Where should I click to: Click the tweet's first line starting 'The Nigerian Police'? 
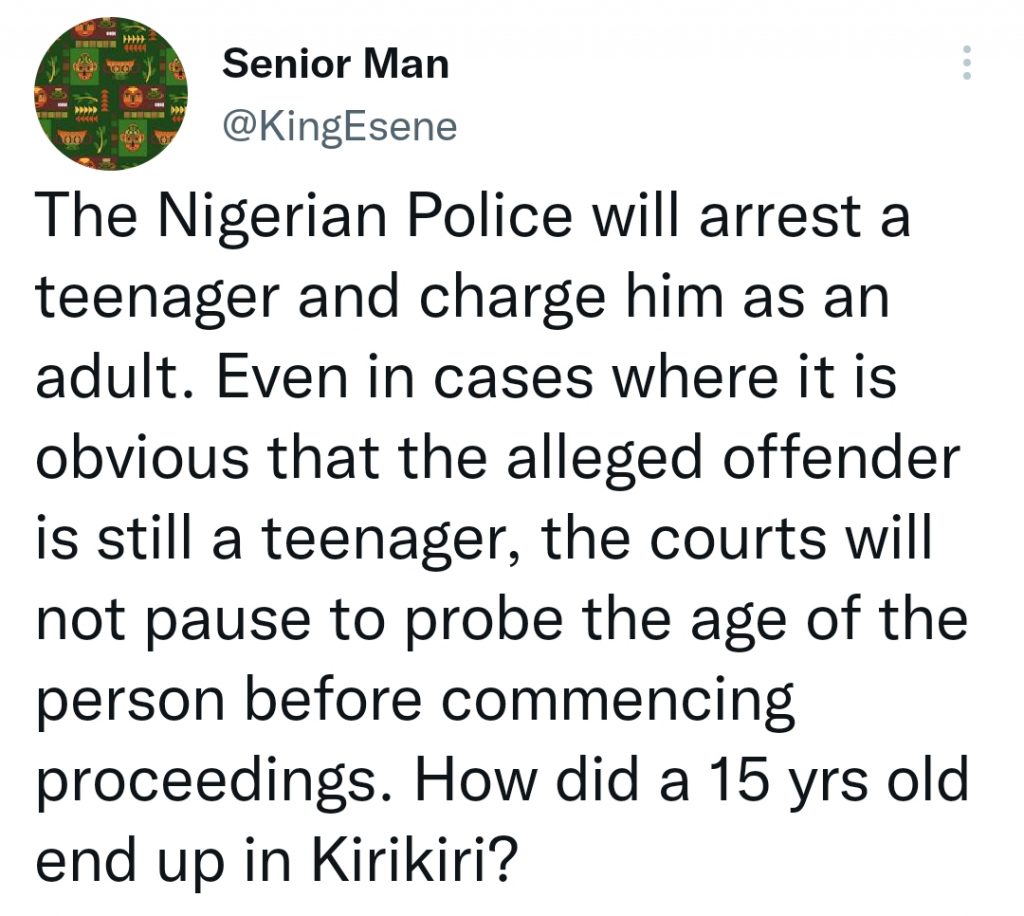tap(473, 217)
